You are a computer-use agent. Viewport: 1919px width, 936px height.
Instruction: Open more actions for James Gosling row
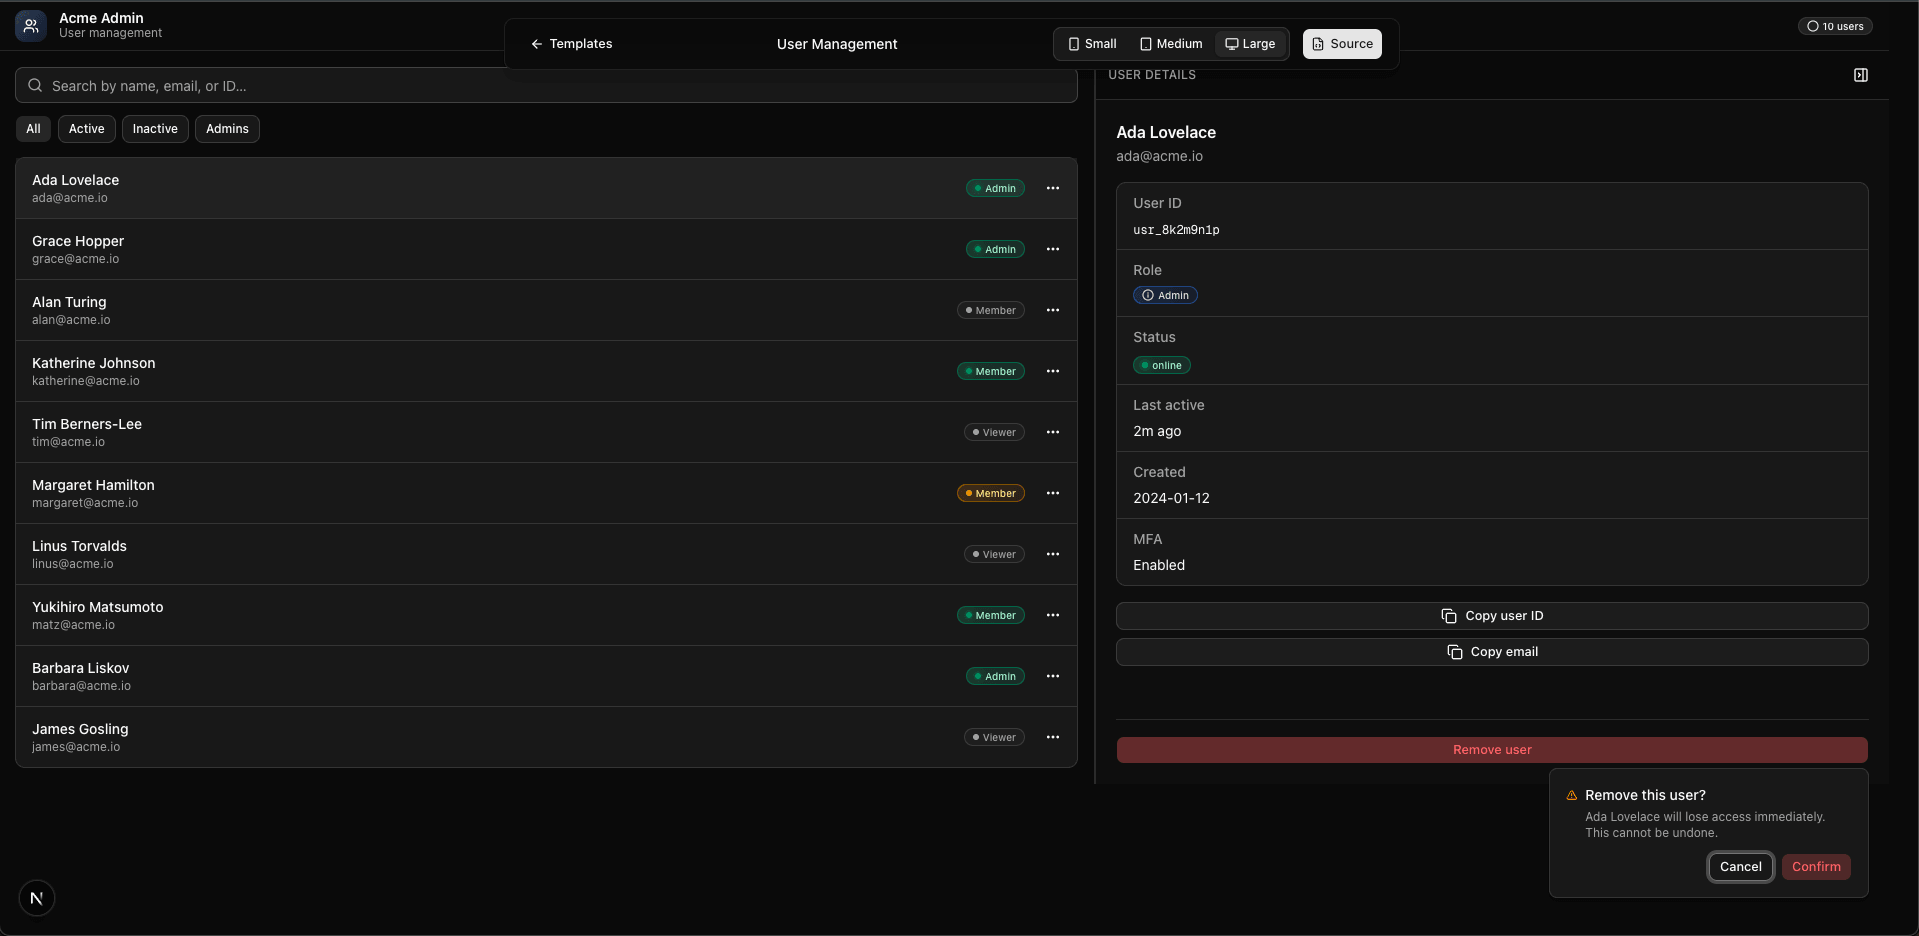(x=1052, y=737)
